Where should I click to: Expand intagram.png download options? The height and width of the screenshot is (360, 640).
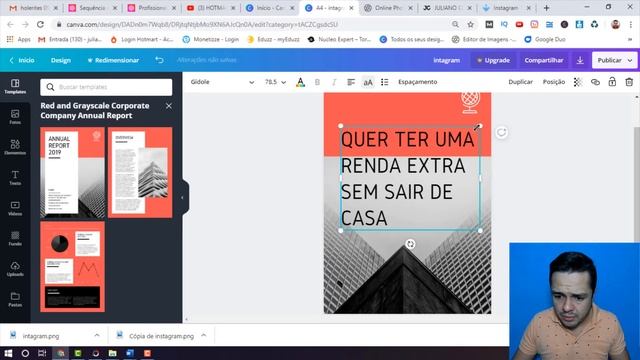[x=97, y=336]
